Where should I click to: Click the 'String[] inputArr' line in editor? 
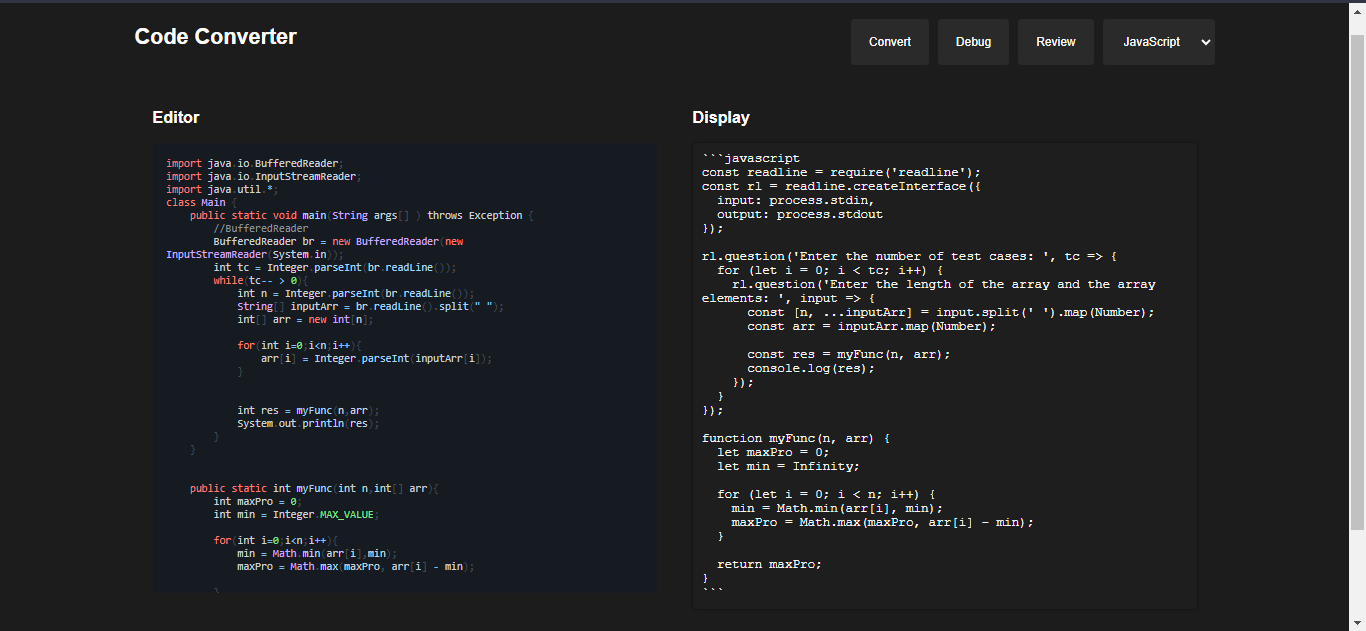[370, 306]
